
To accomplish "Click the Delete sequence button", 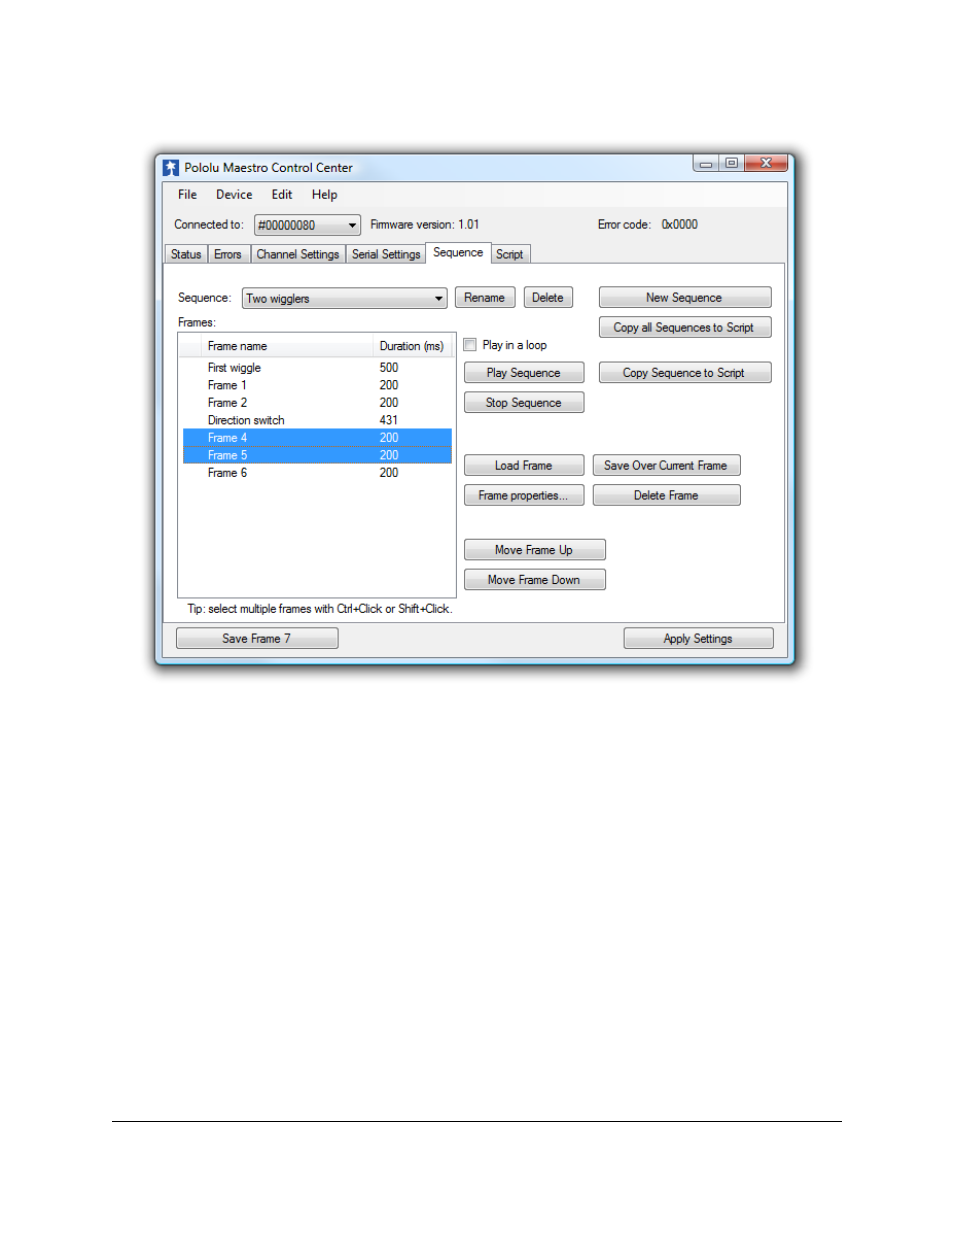I will click(x=548, y=298).
